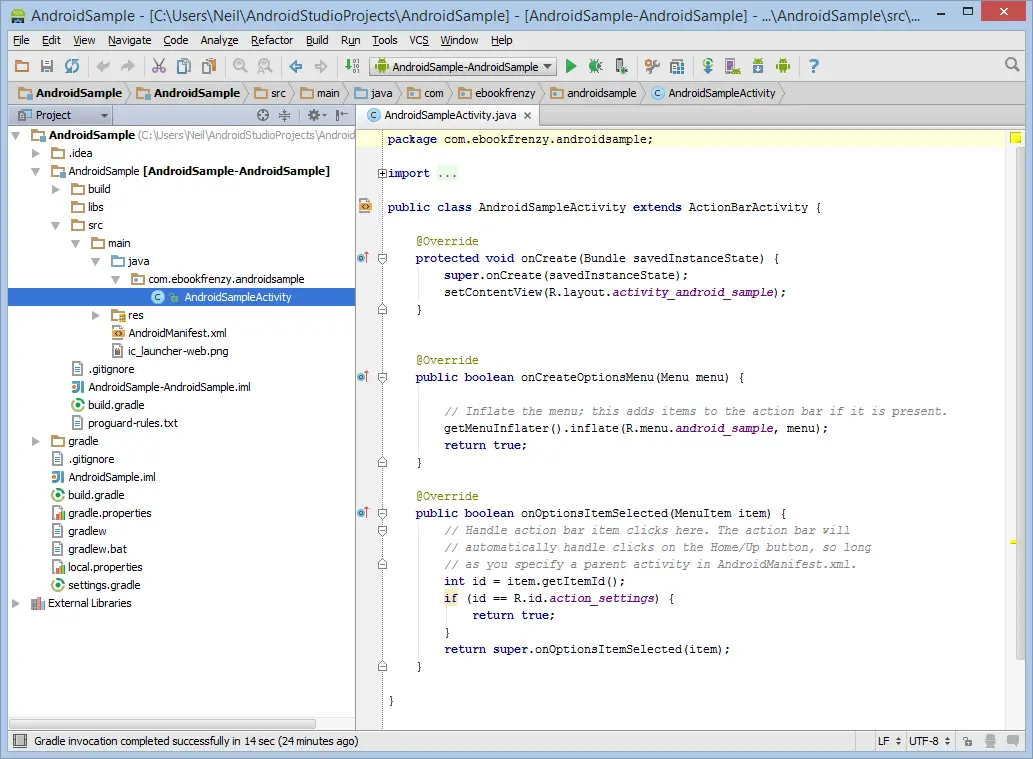Open the Event Log bubble in status bar
The image size is (1033, 759).
[1014, 741]
